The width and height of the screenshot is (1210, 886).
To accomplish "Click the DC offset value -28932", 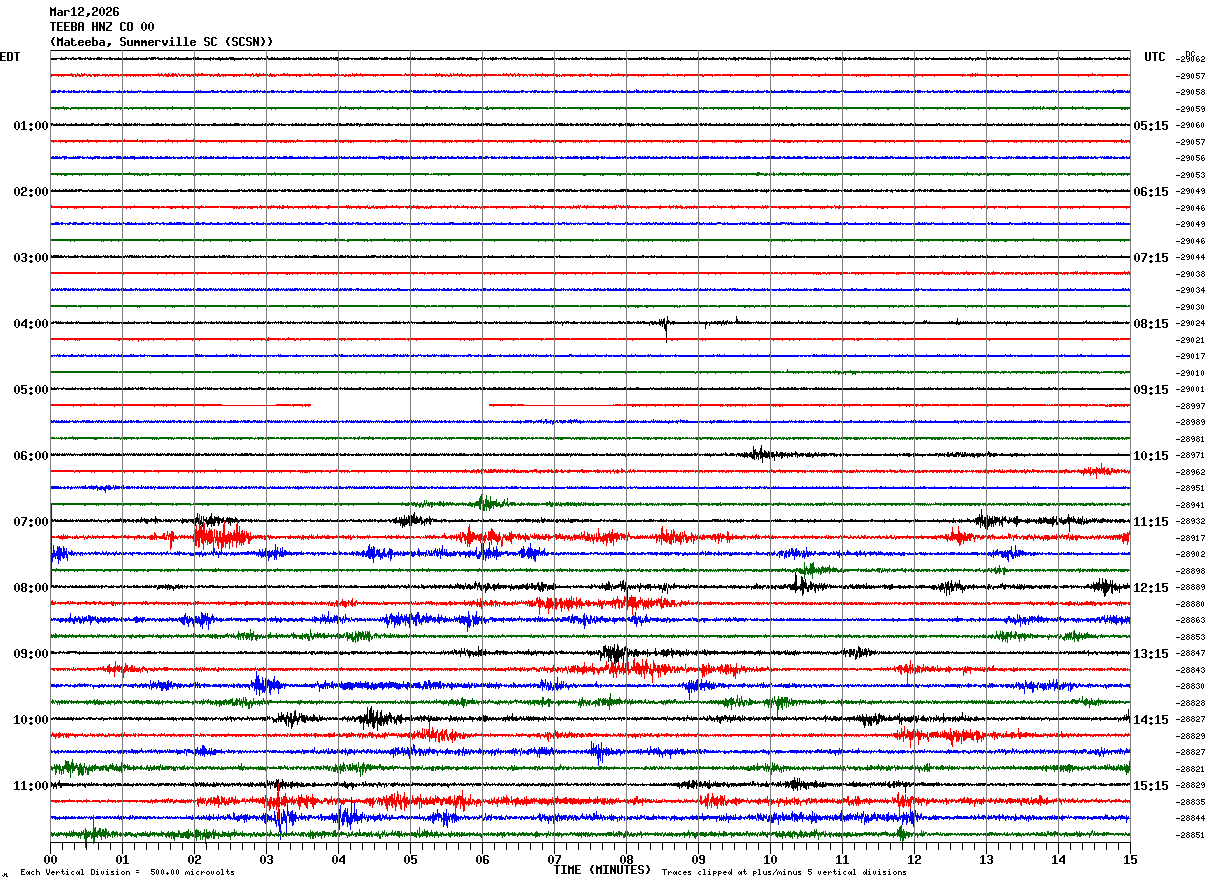I will (1191, 522).
